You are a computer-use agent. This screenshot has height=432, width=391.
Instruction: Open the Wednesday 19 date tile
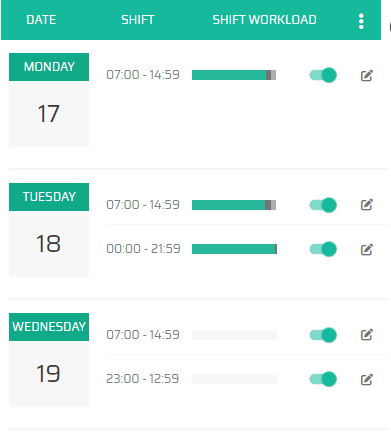tap(49, 360)
